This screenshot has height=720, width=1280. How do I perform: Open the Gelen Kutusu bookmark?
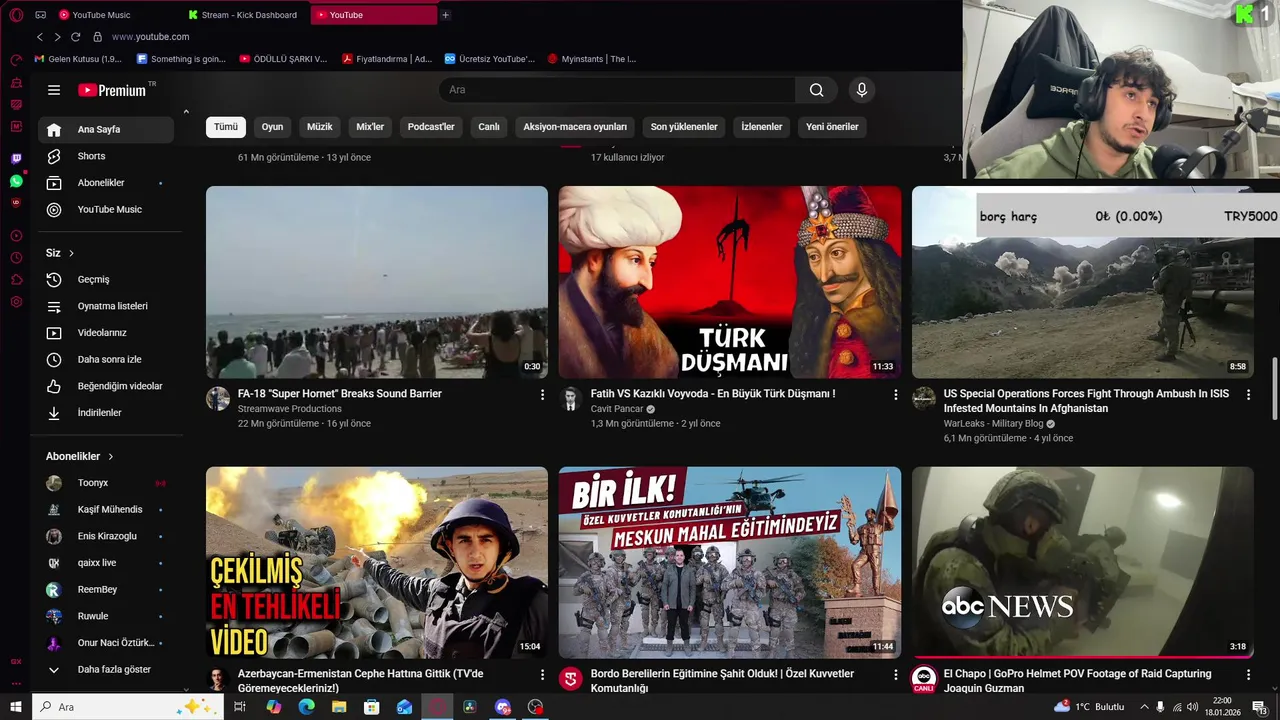point(78,59)
